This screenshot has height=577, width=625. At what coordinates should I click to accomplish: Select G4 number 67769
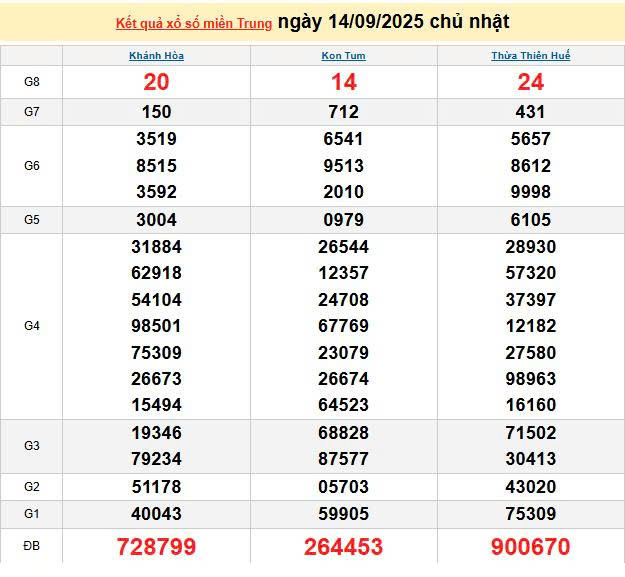click(x=344, y=326)
